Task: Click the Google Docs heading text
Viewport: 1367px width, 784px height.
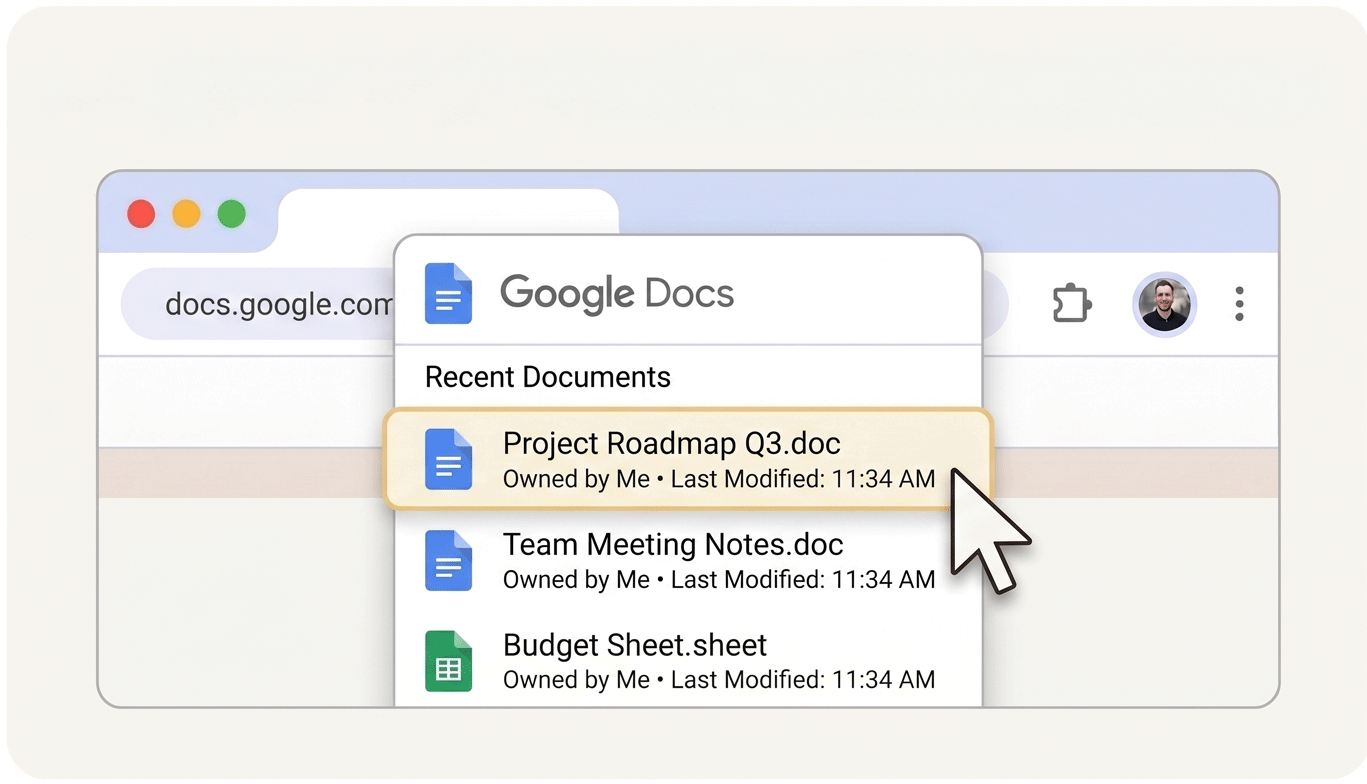Action: point(617,294)
